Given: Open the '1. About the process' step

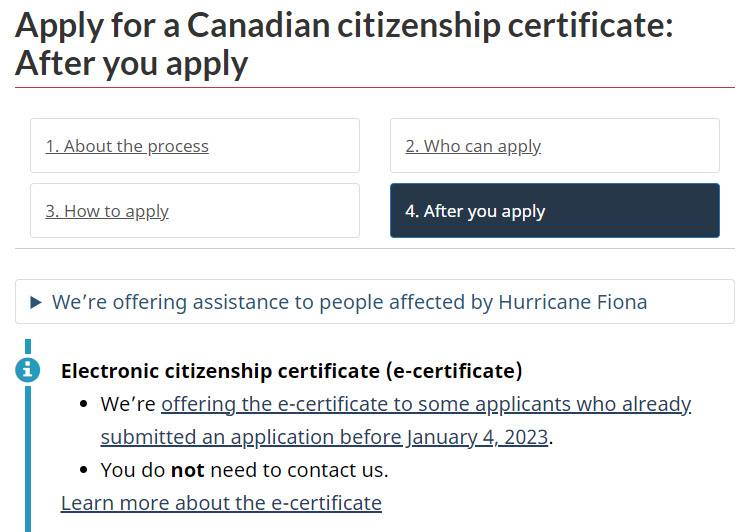Looking at the screenshot, I should click(x=127, y=146).
